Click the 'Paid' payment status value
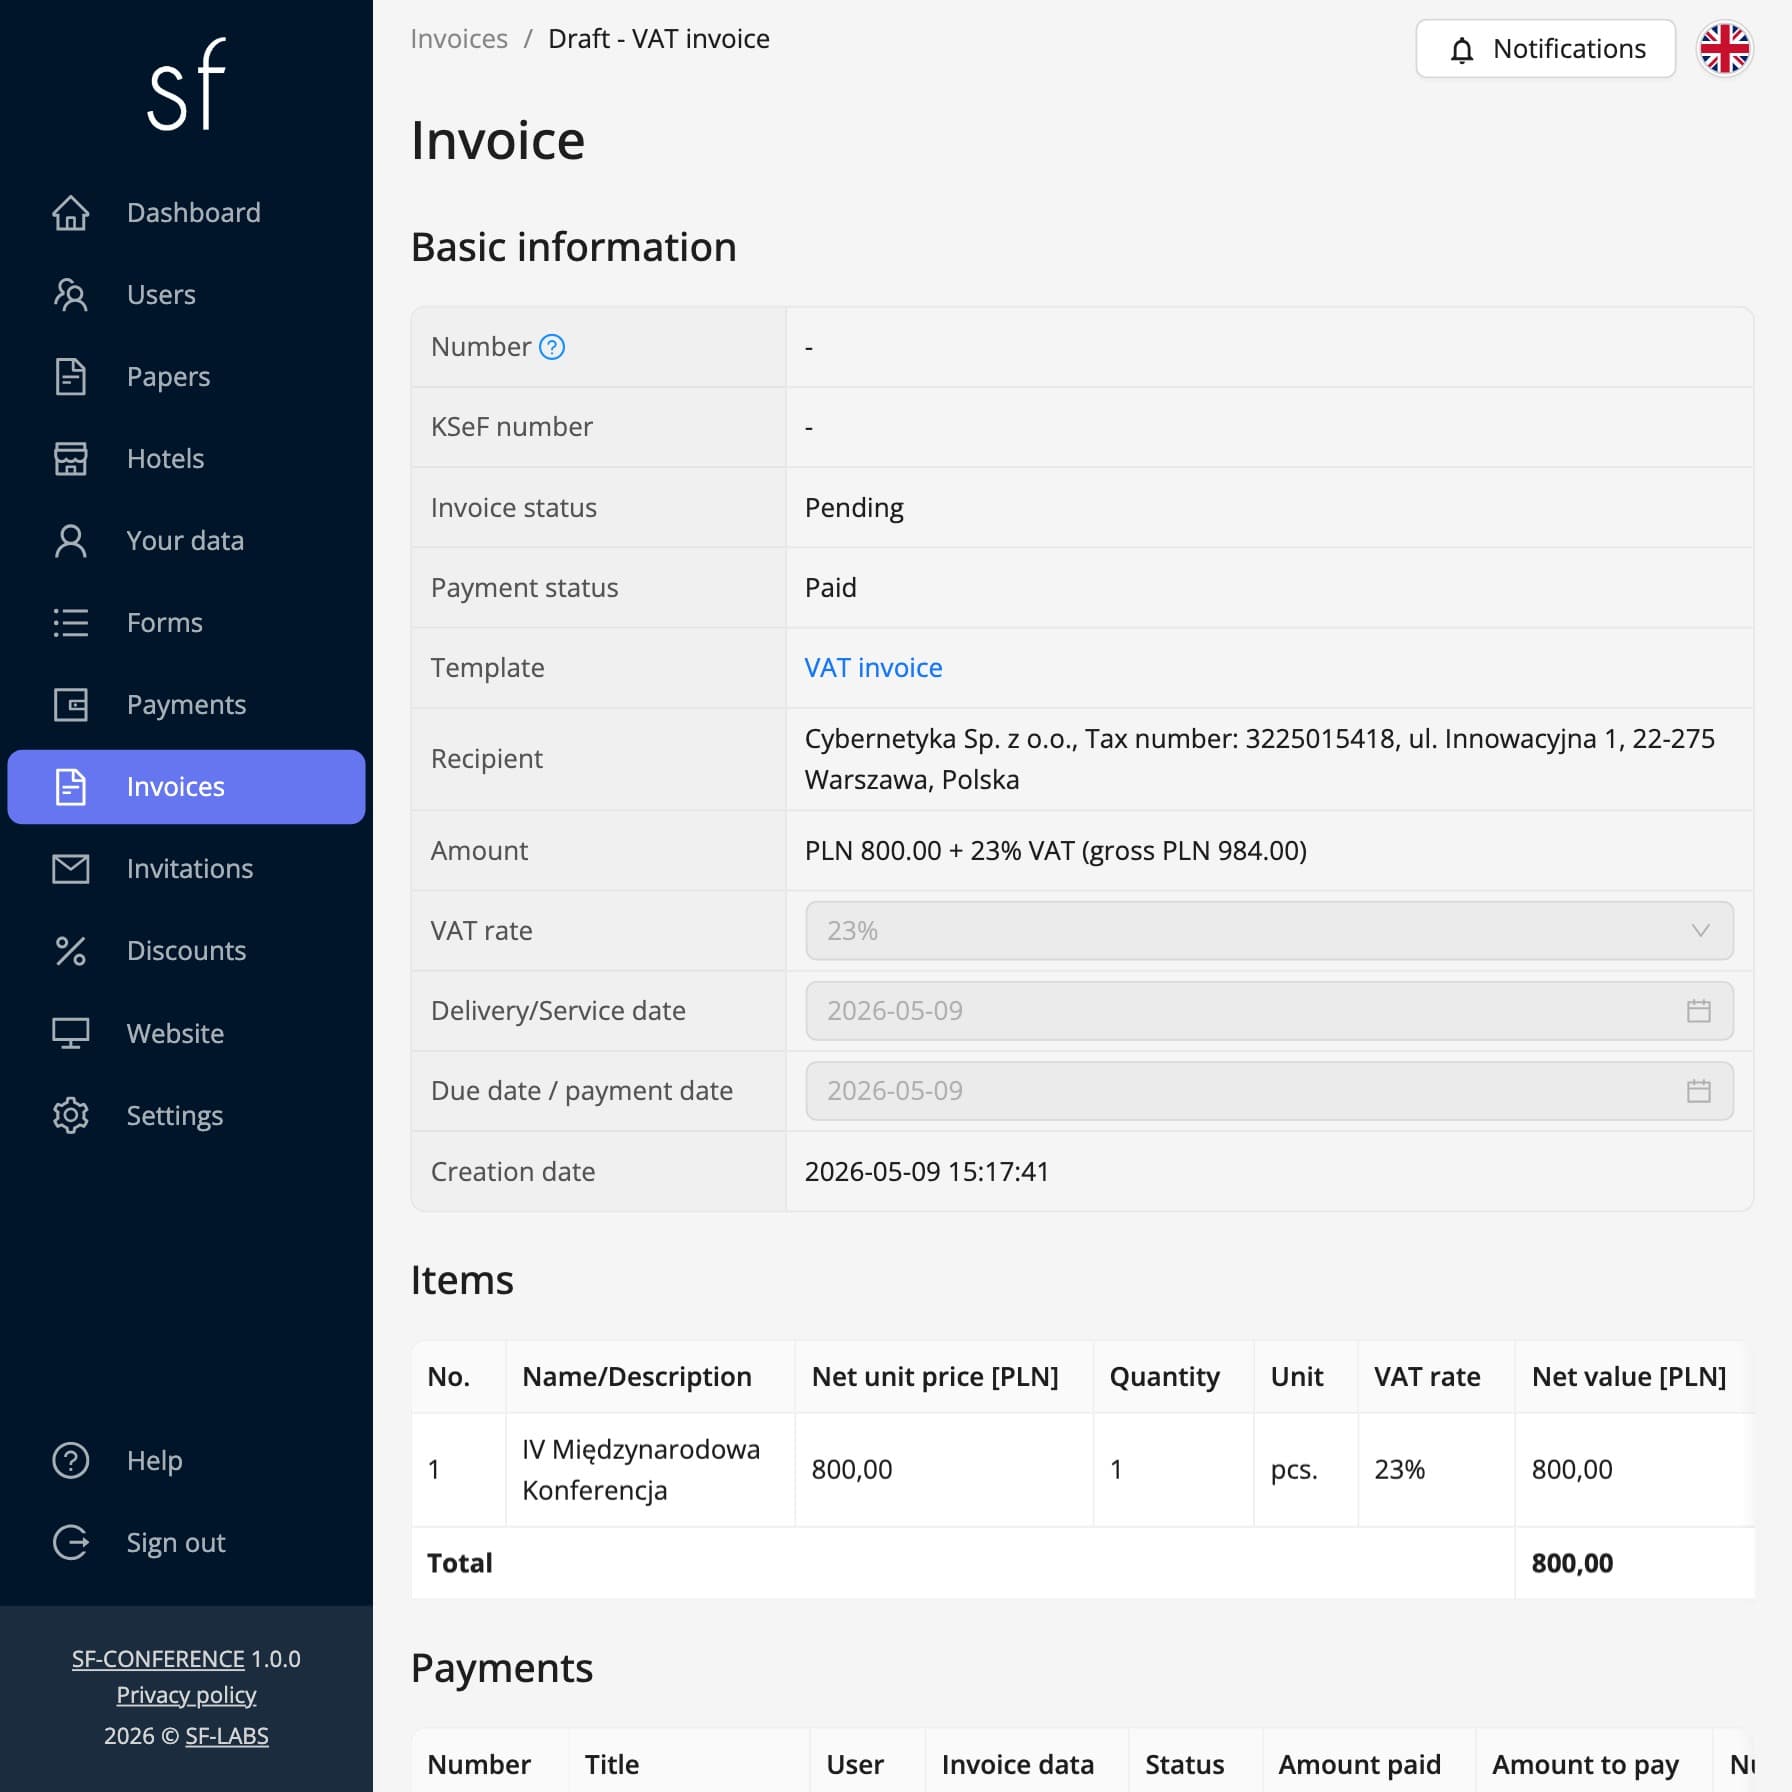The width and height of the screenshot is (1792, 1792). (830, 588)
